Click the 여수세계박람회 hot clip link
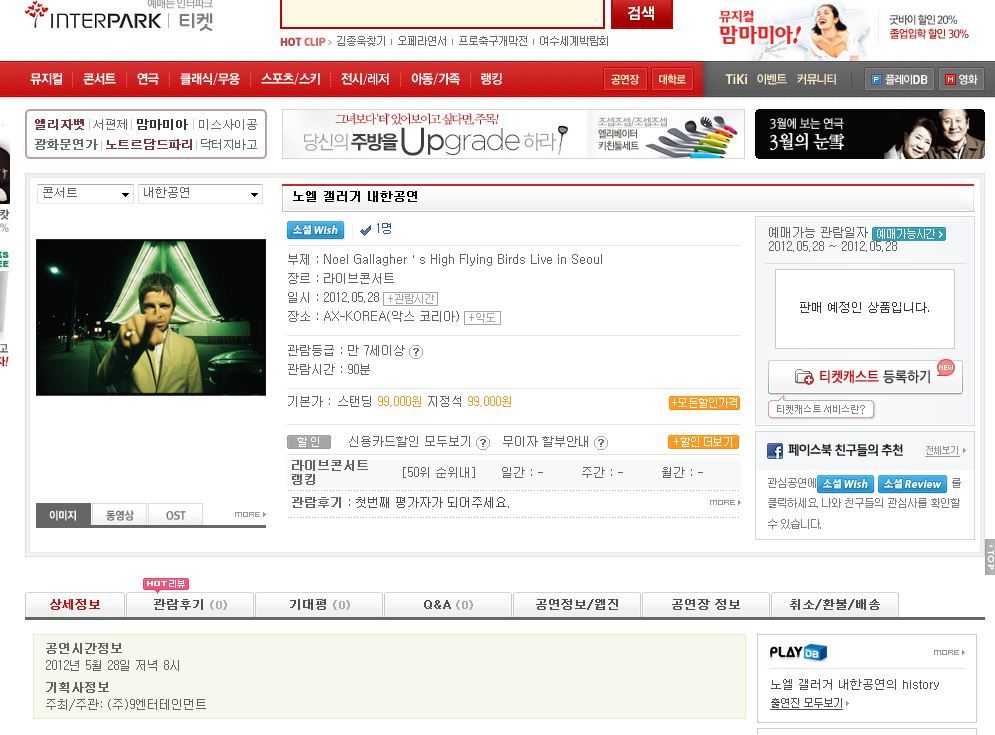 coord(574,41)
